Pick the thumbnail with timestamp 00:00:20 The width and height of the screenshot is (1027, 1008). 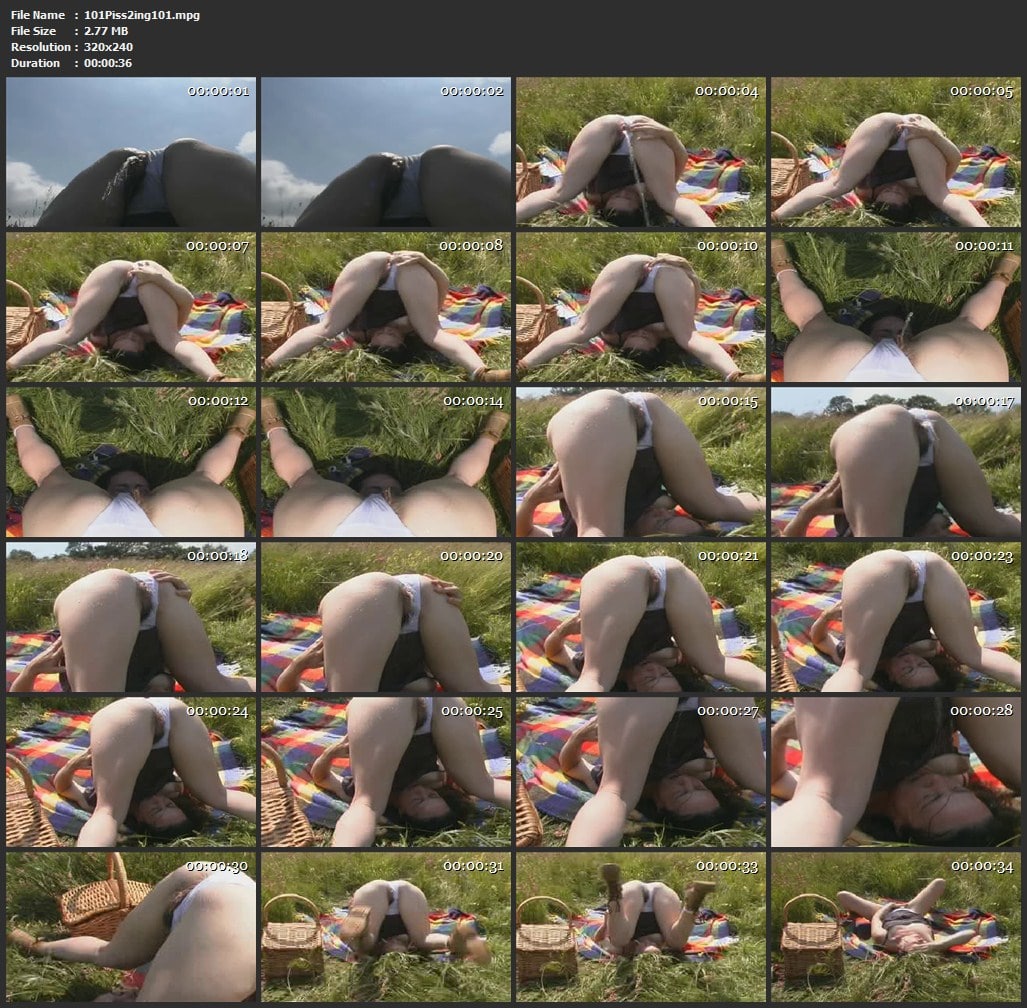click(x=386, y=617)
